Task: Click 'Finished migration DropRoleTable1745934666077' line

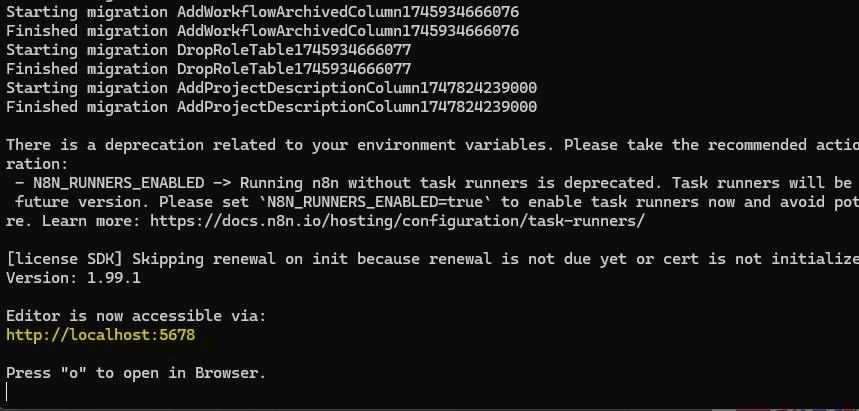Action: tap(208, 69)
